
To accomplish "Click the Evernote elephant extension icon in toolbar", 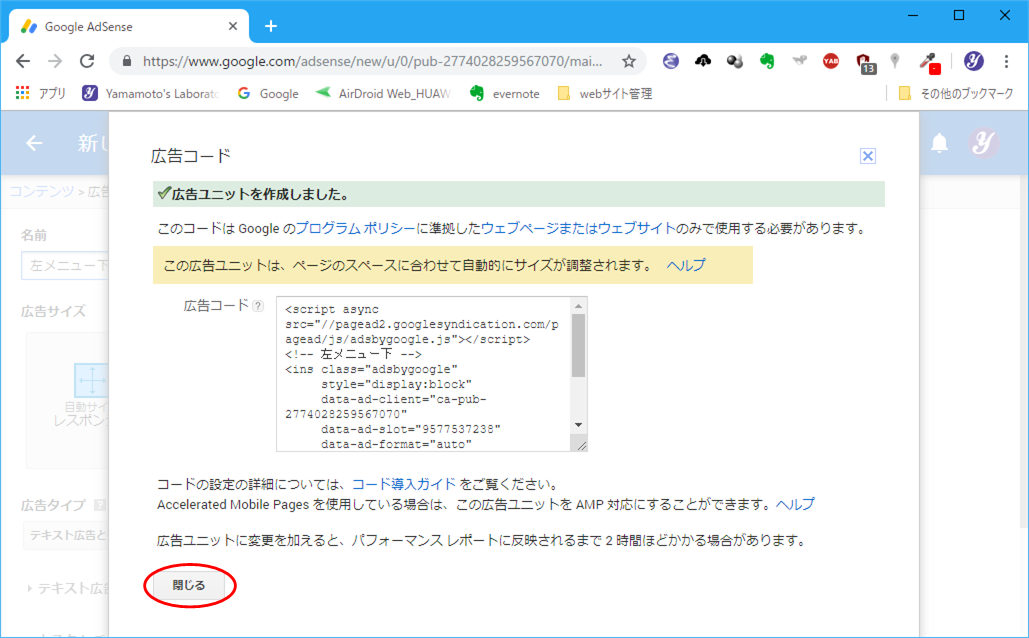I will tap(766, 61).
